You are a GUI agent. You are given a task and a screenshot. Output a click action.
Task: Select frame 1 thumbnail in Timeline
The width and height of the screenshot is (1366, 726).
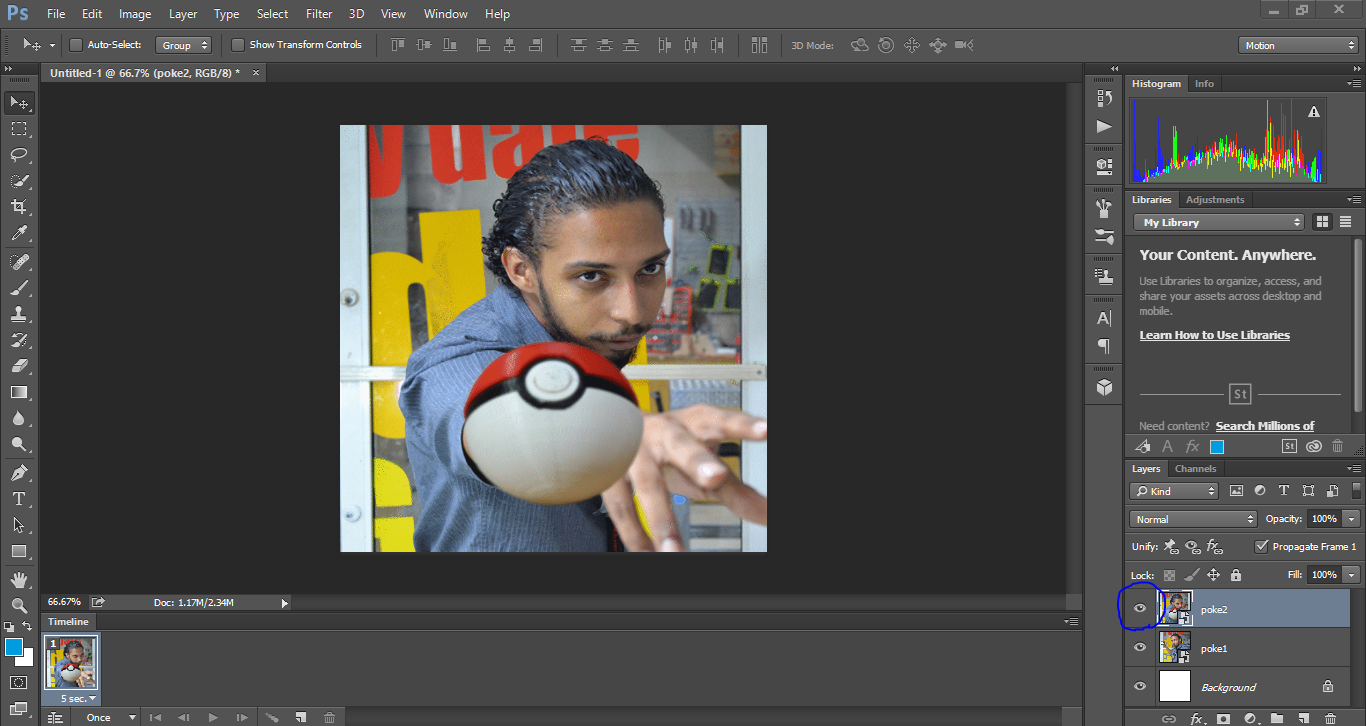point(70,663)
